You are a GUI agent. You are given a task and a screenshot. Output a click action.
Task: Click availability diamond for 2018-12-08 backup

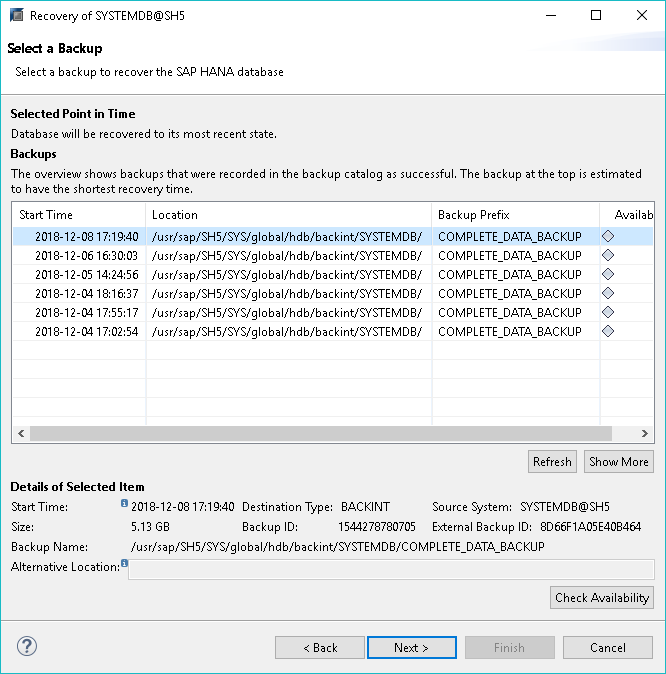(608, 237)
